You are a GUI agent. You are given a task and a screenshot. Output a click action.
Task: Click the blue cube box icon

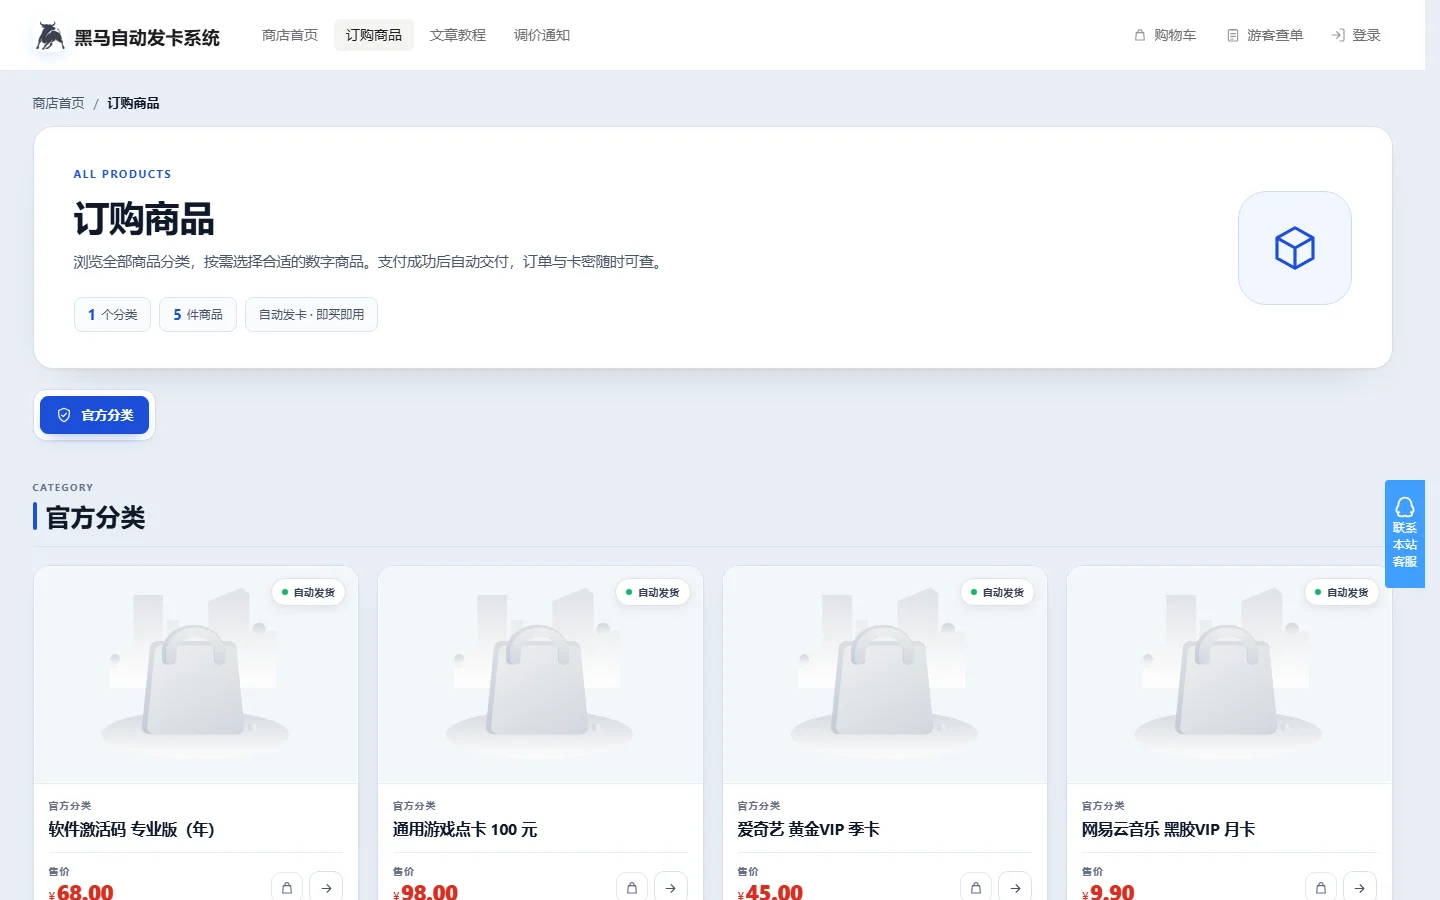[1295, 248]
